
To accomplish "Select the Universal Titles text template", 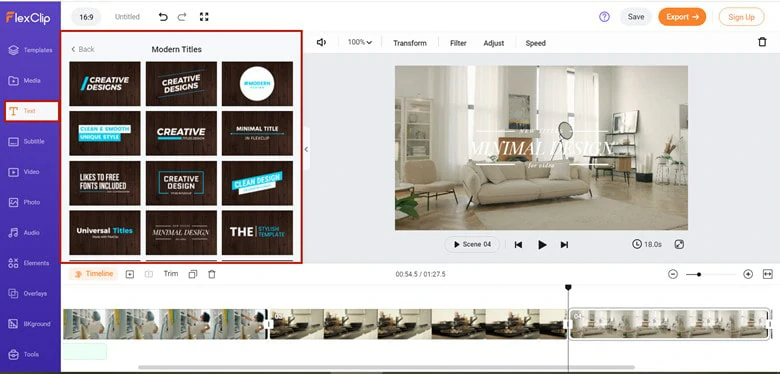I will pos(104,232).
